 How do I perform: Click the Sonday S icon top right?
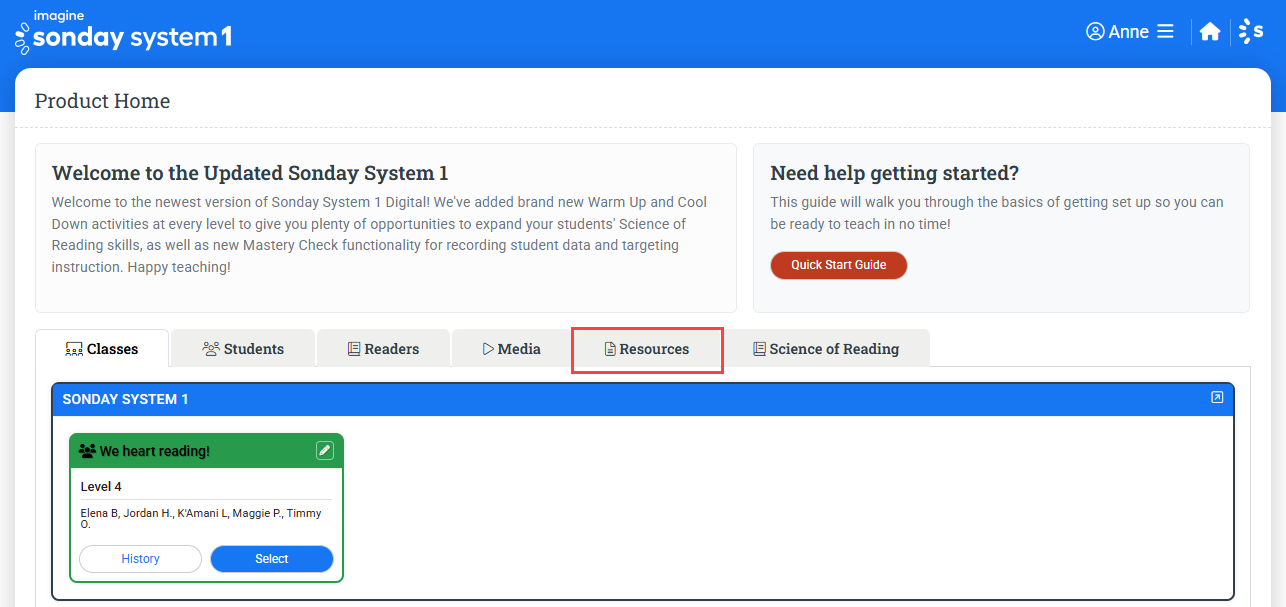tap(1251, 31)
